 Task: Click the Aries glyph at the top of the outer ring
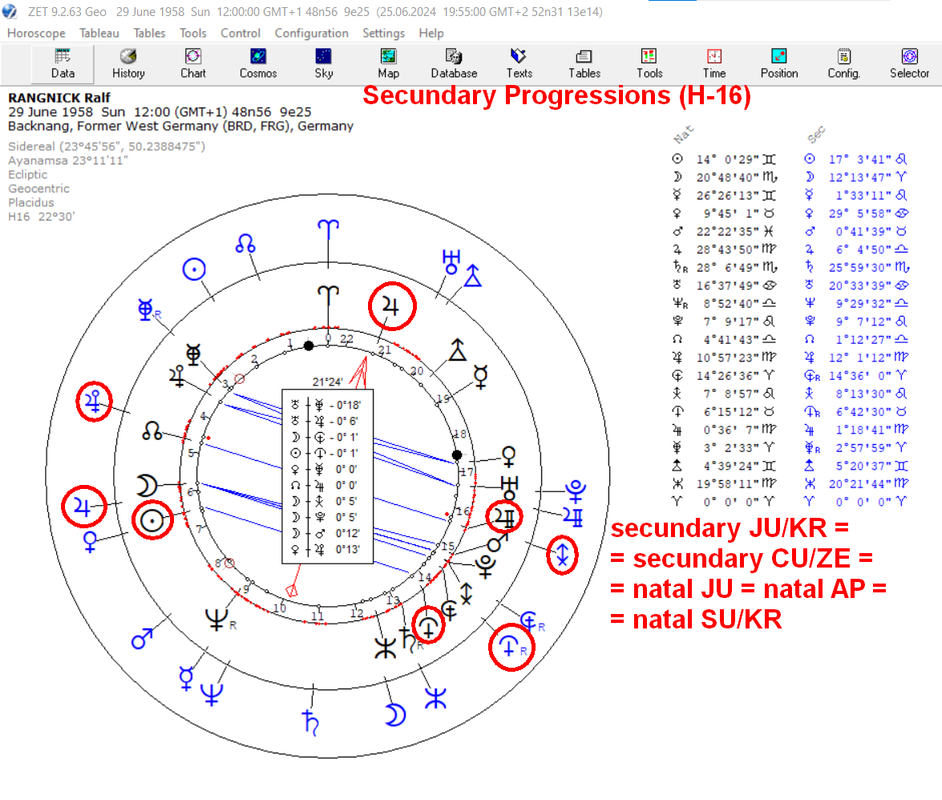(x=328, y=230)
